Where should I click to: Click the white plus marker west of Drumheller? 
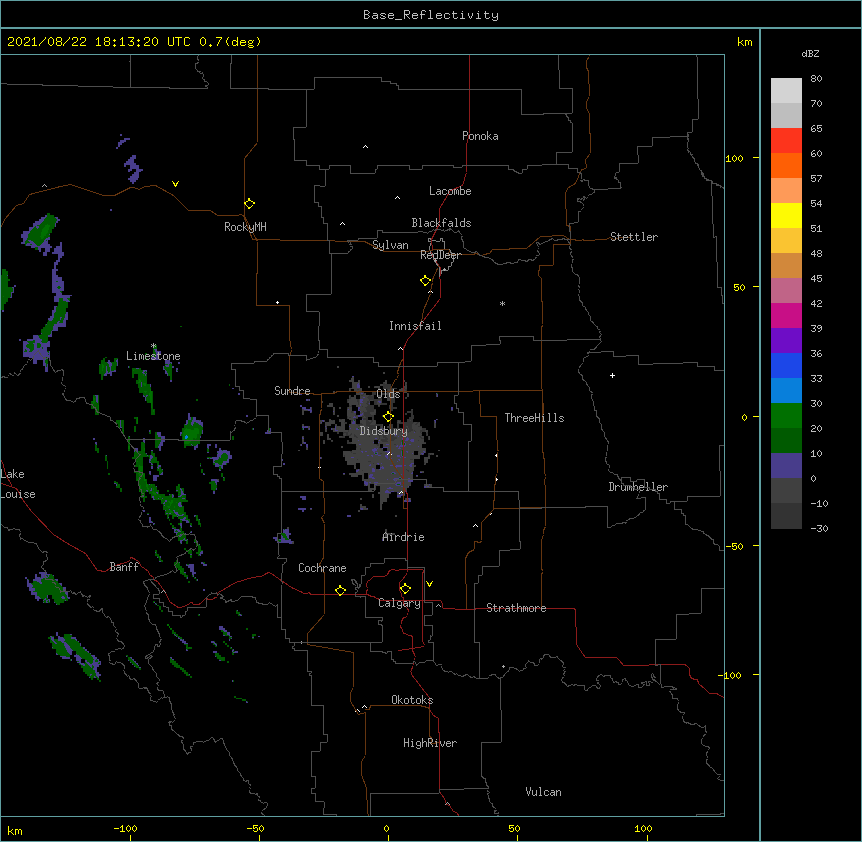click(x=612, y=375)
